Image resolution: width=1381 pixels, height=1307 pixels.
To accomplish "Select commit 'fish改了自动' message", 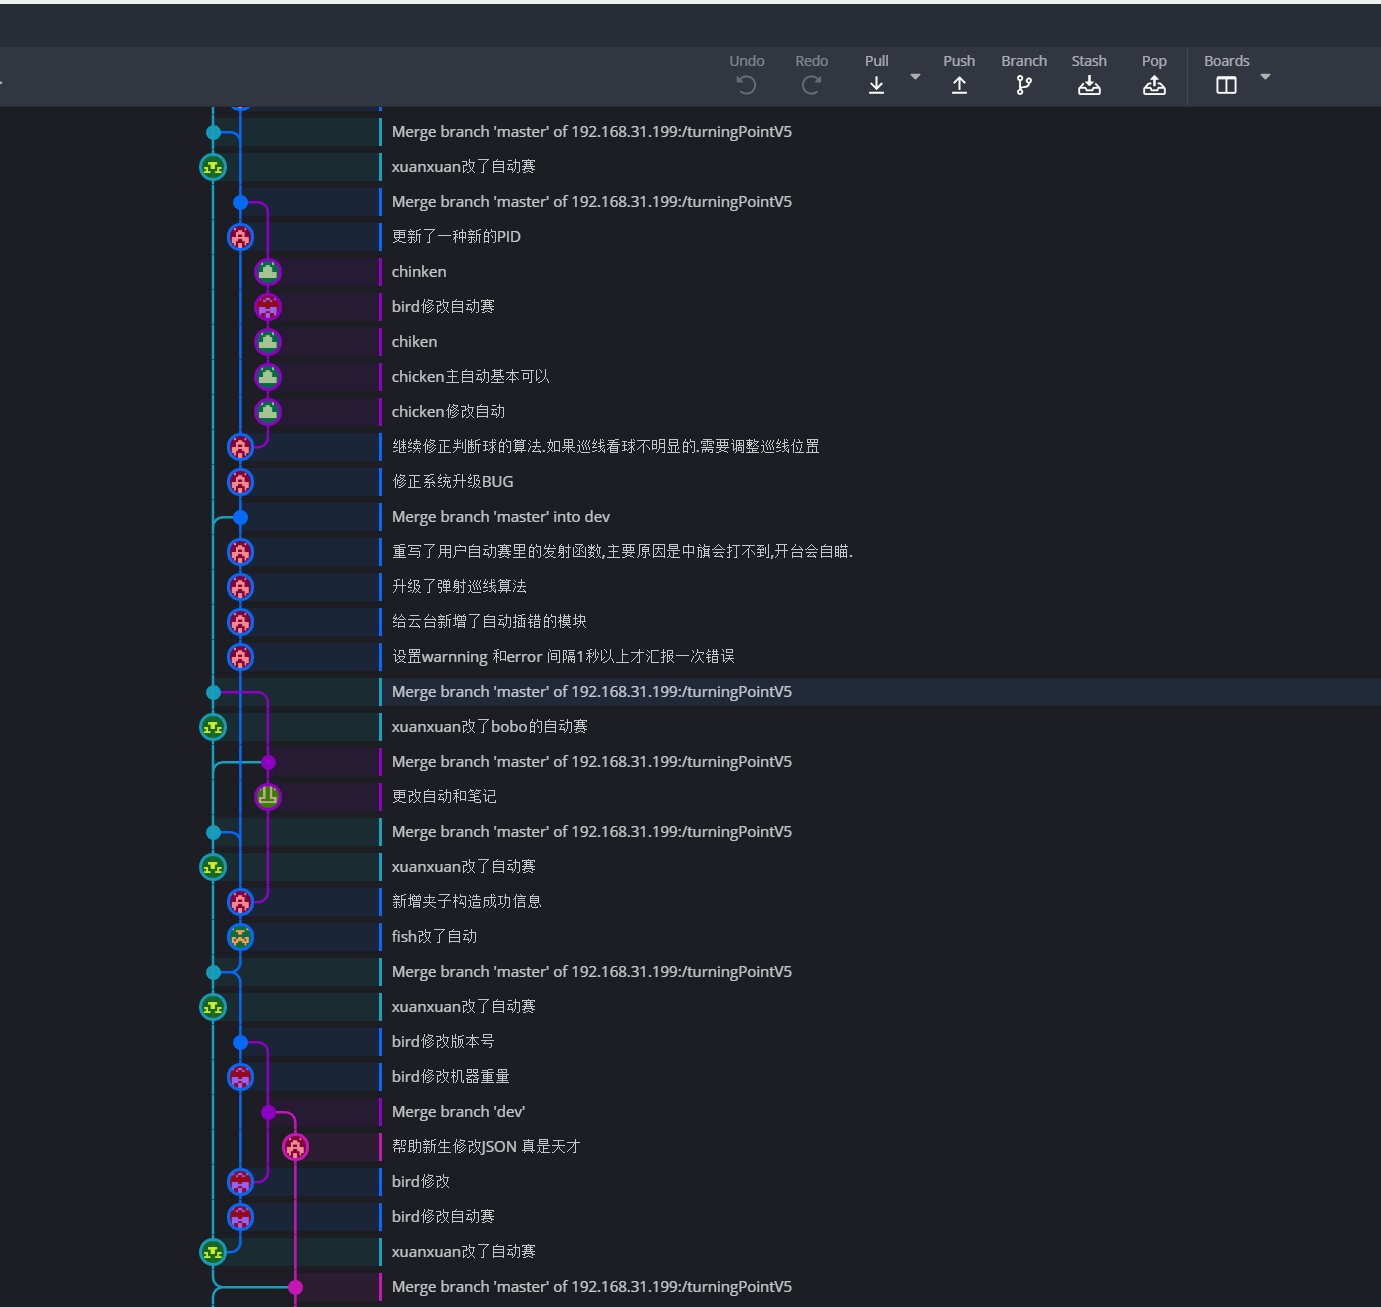I will coord(434,937).
